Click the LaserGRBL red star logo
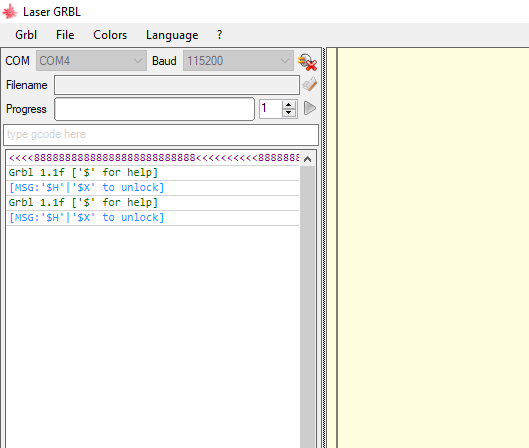Screen dimensions: 529x448 coord(9,11)
